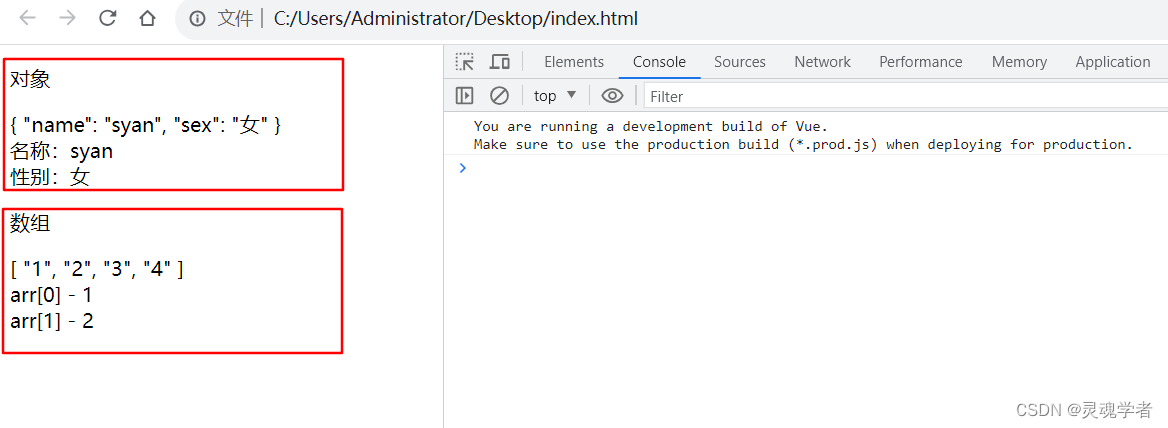Screen dimensions: 1168x428
Task: Select the 对象 heading text
Action: click(30, 79)
